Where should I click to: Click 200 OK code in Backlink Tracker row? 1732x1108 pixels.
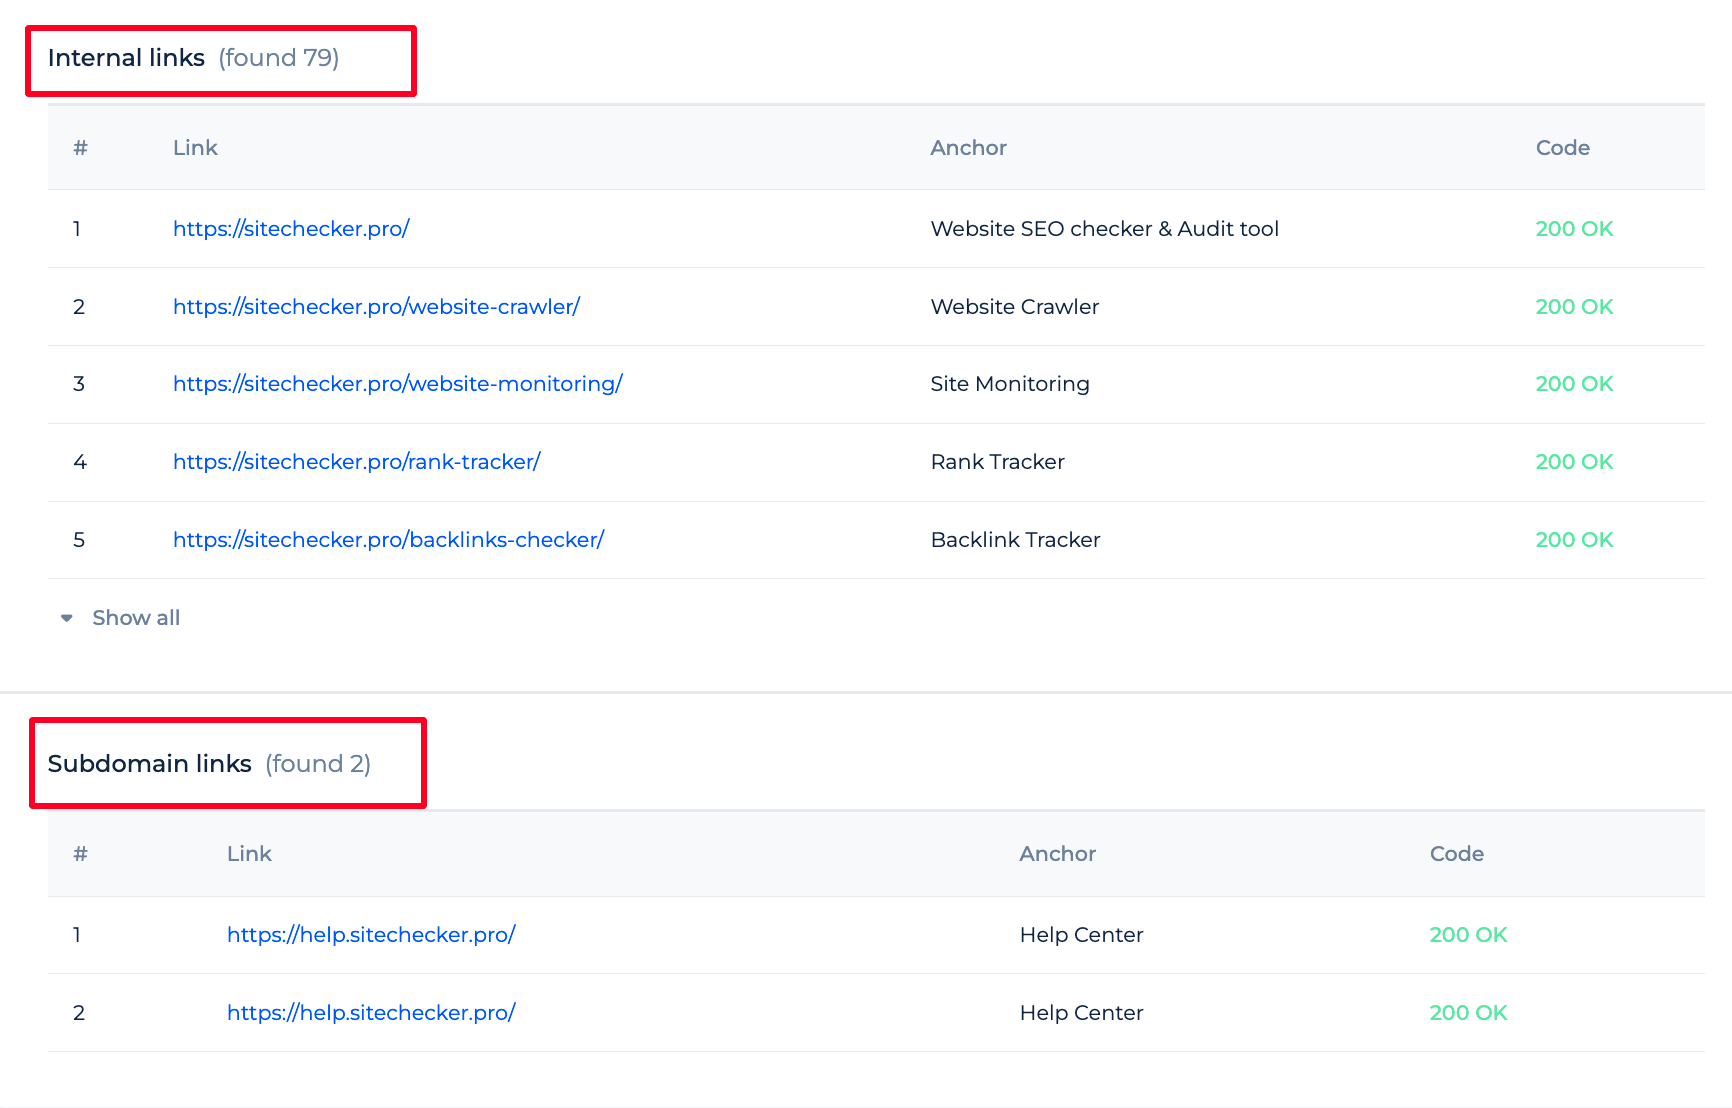pos(1575,540)
